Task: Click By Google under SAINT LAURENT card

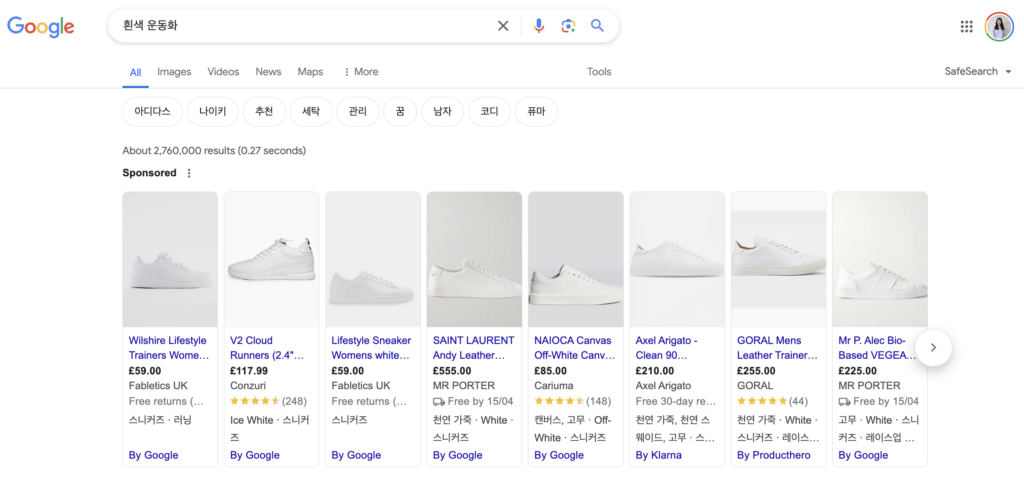Action: (x=458, y=455)
